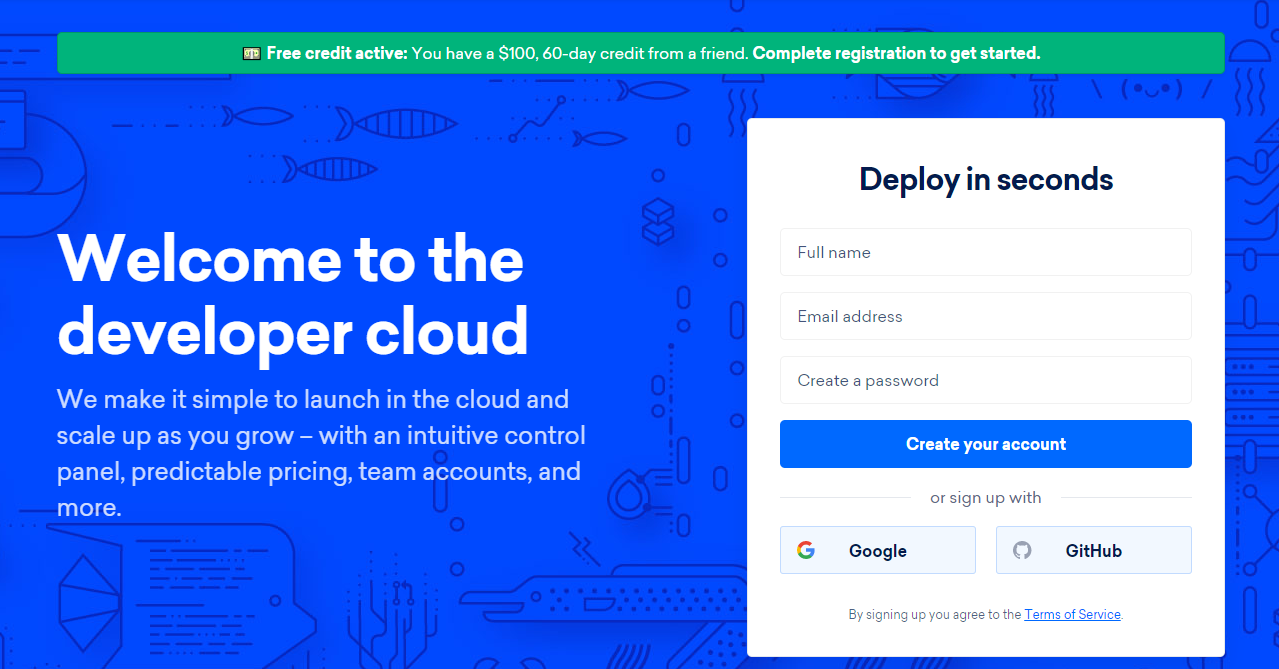Click the water droplet icon in background
The width and height of the screenshot is (1279, 669).
[630, 496]
